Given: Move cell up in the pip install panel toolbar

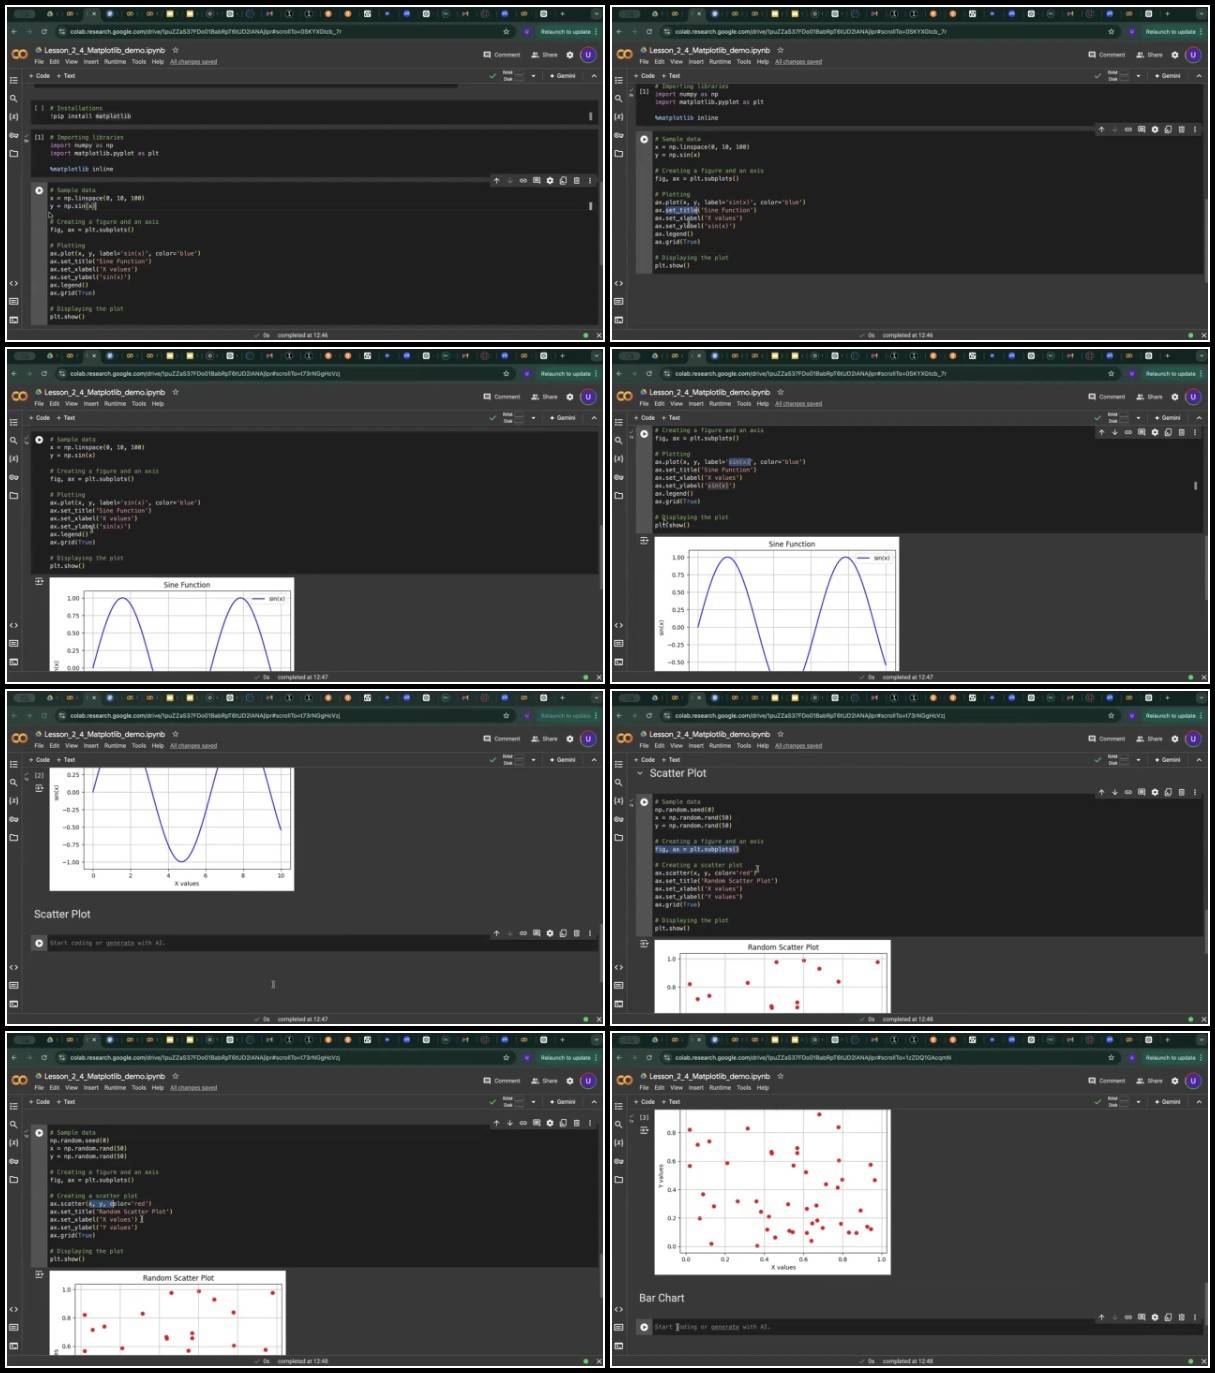Looking at the screenshot, I should click(x=496, y=181).
